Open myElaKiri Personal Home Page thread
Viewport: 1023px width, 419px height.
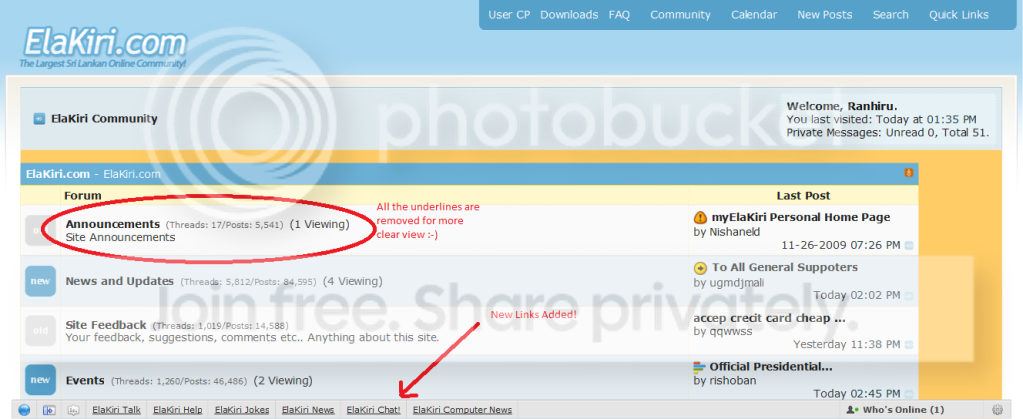pyautogui.click(x=801, y=217)
